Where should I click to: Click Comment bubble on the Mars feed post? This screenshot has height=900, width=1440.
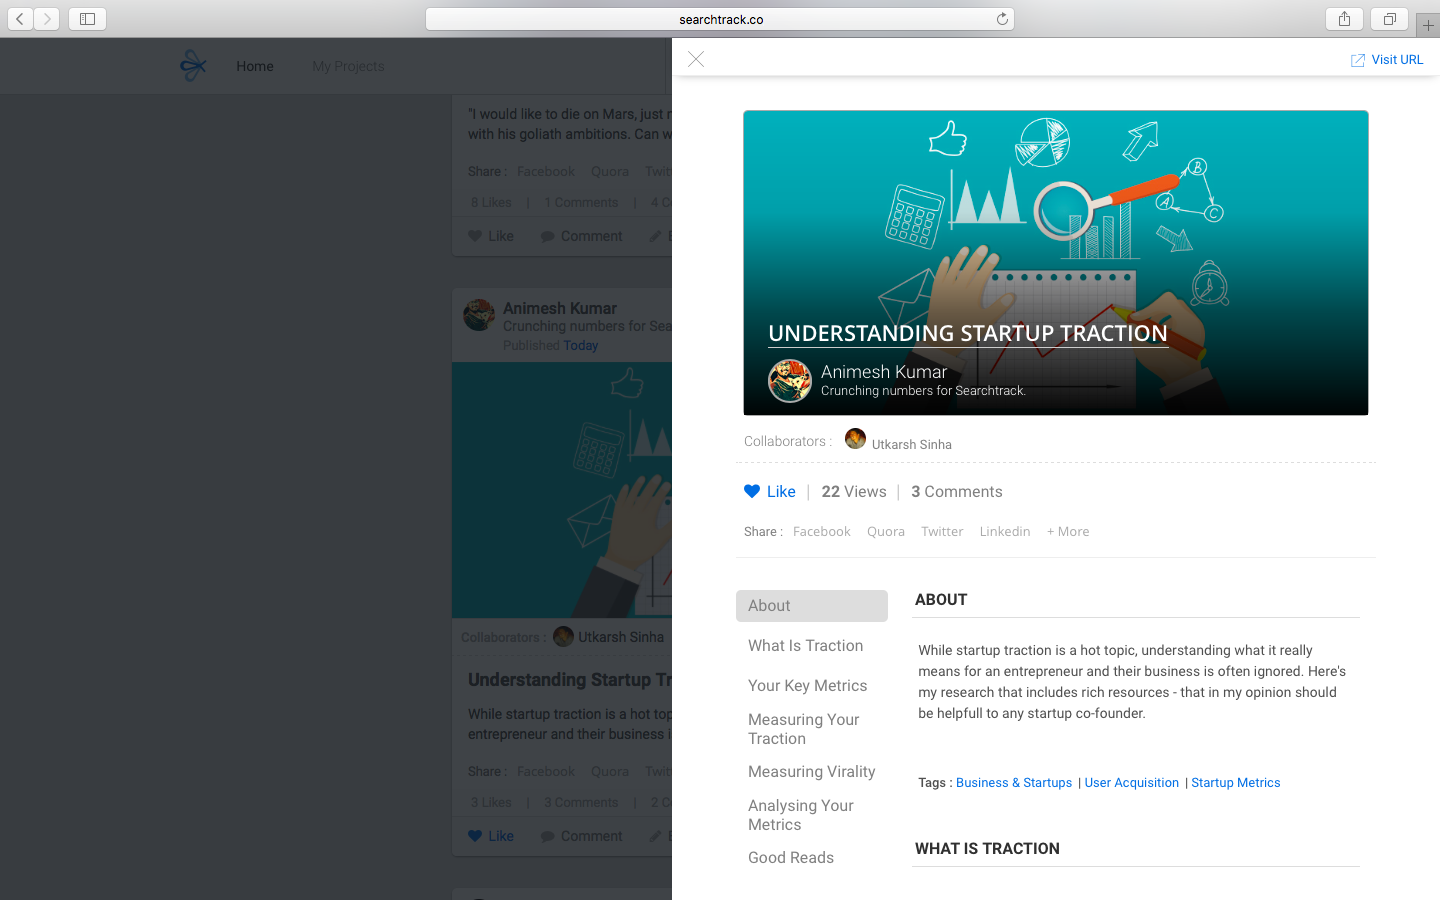point(548,237)
